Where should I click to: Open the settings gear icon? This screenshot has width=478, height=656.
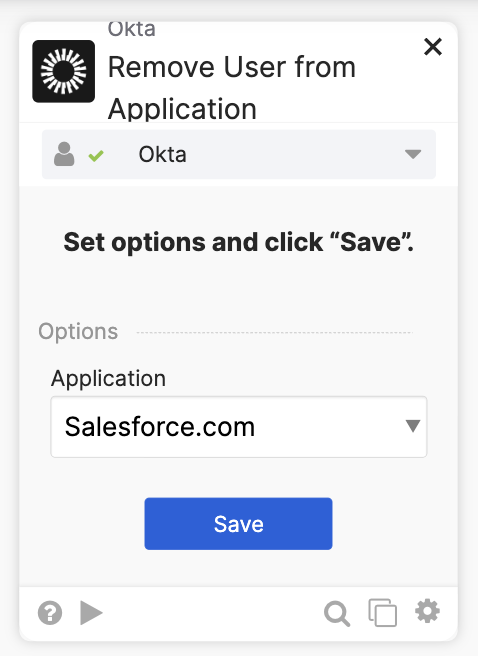click(427, 611)
